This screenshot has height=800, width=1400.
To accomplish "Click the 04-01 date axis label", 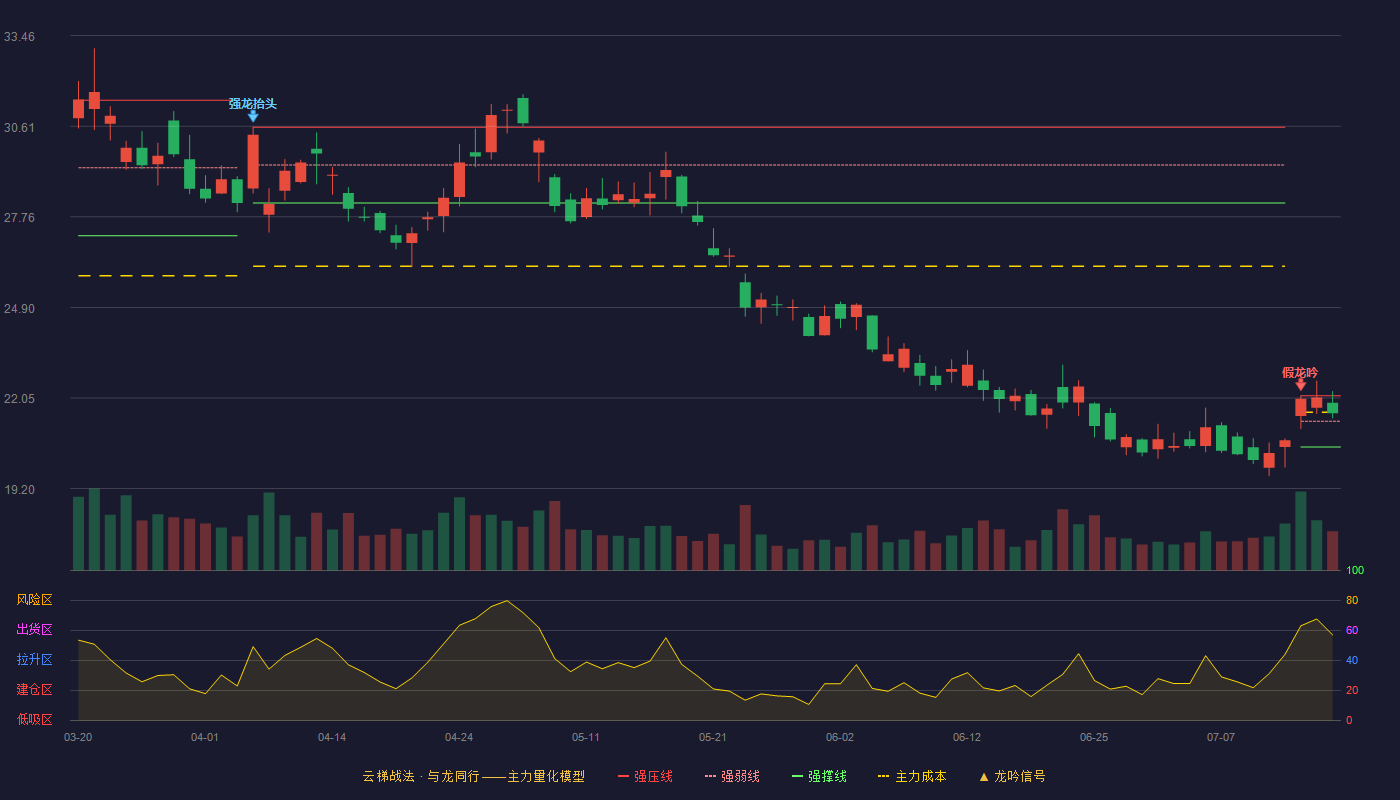I will pyautogui.click(x=205, y=737).
